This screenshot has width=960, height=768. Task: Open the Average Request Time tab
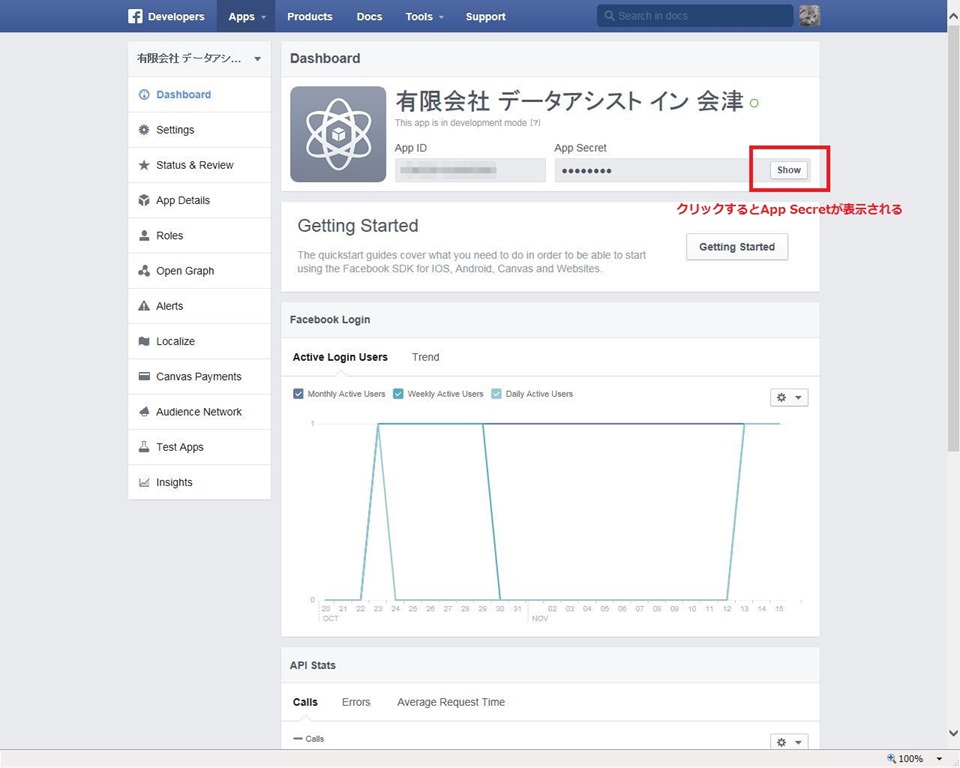coord(451,702)
